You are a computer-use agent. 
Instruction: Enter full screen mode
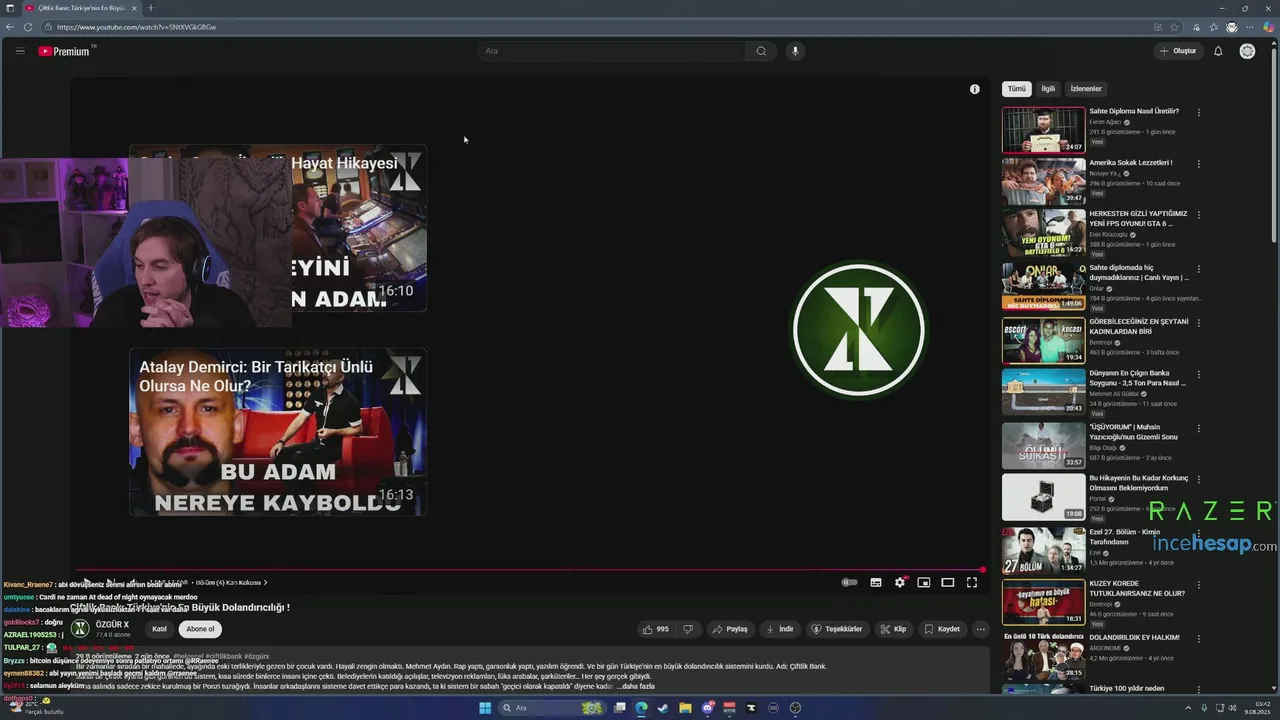(972, 582)
